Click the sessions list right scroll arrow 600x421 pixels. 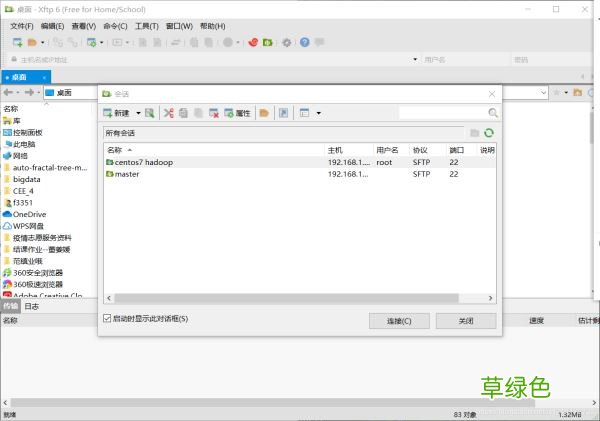[491, 298]
